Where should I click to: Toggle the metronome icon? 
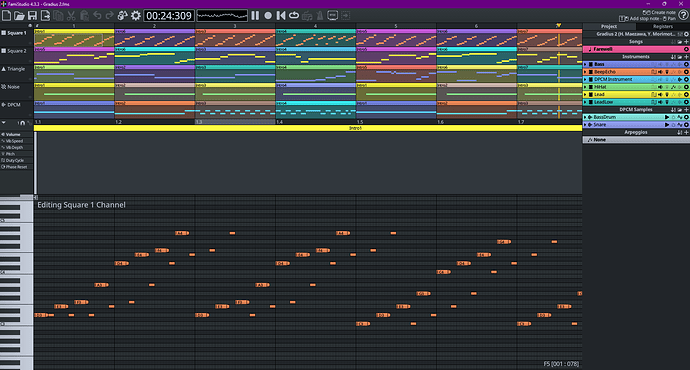320,16
